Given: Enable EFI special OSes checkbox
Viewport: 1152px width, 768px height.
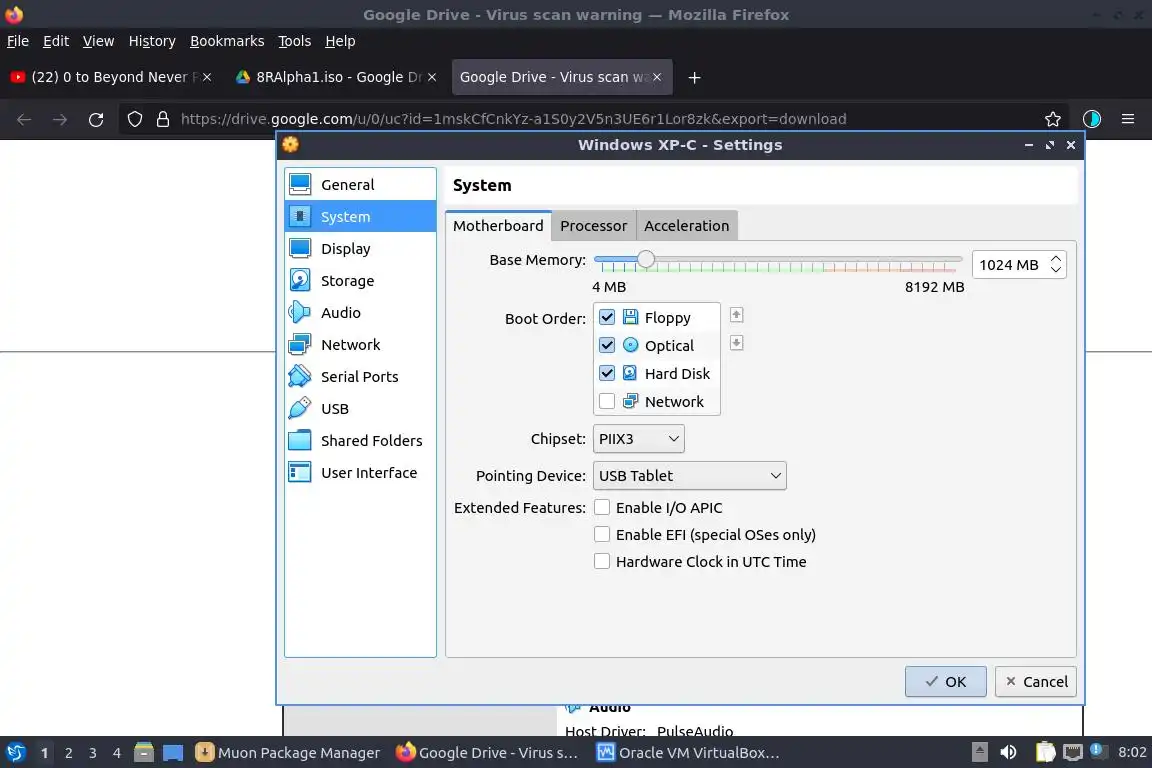Looking at the screenshot, I should tap(602, 534).
